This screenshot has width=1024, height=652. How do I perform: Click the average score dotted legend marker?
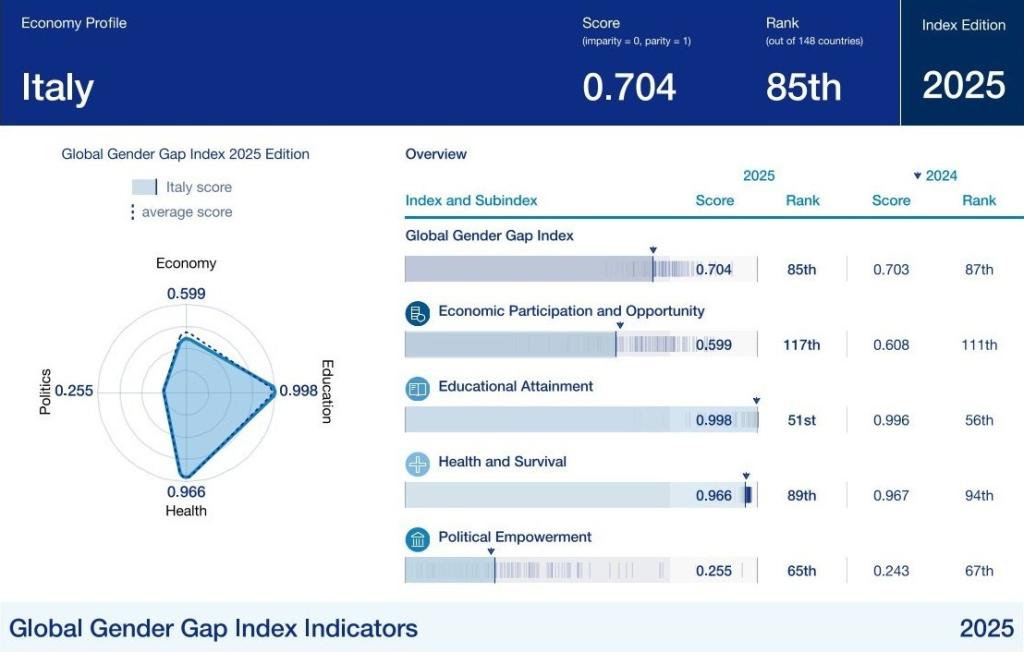(132, 212)
